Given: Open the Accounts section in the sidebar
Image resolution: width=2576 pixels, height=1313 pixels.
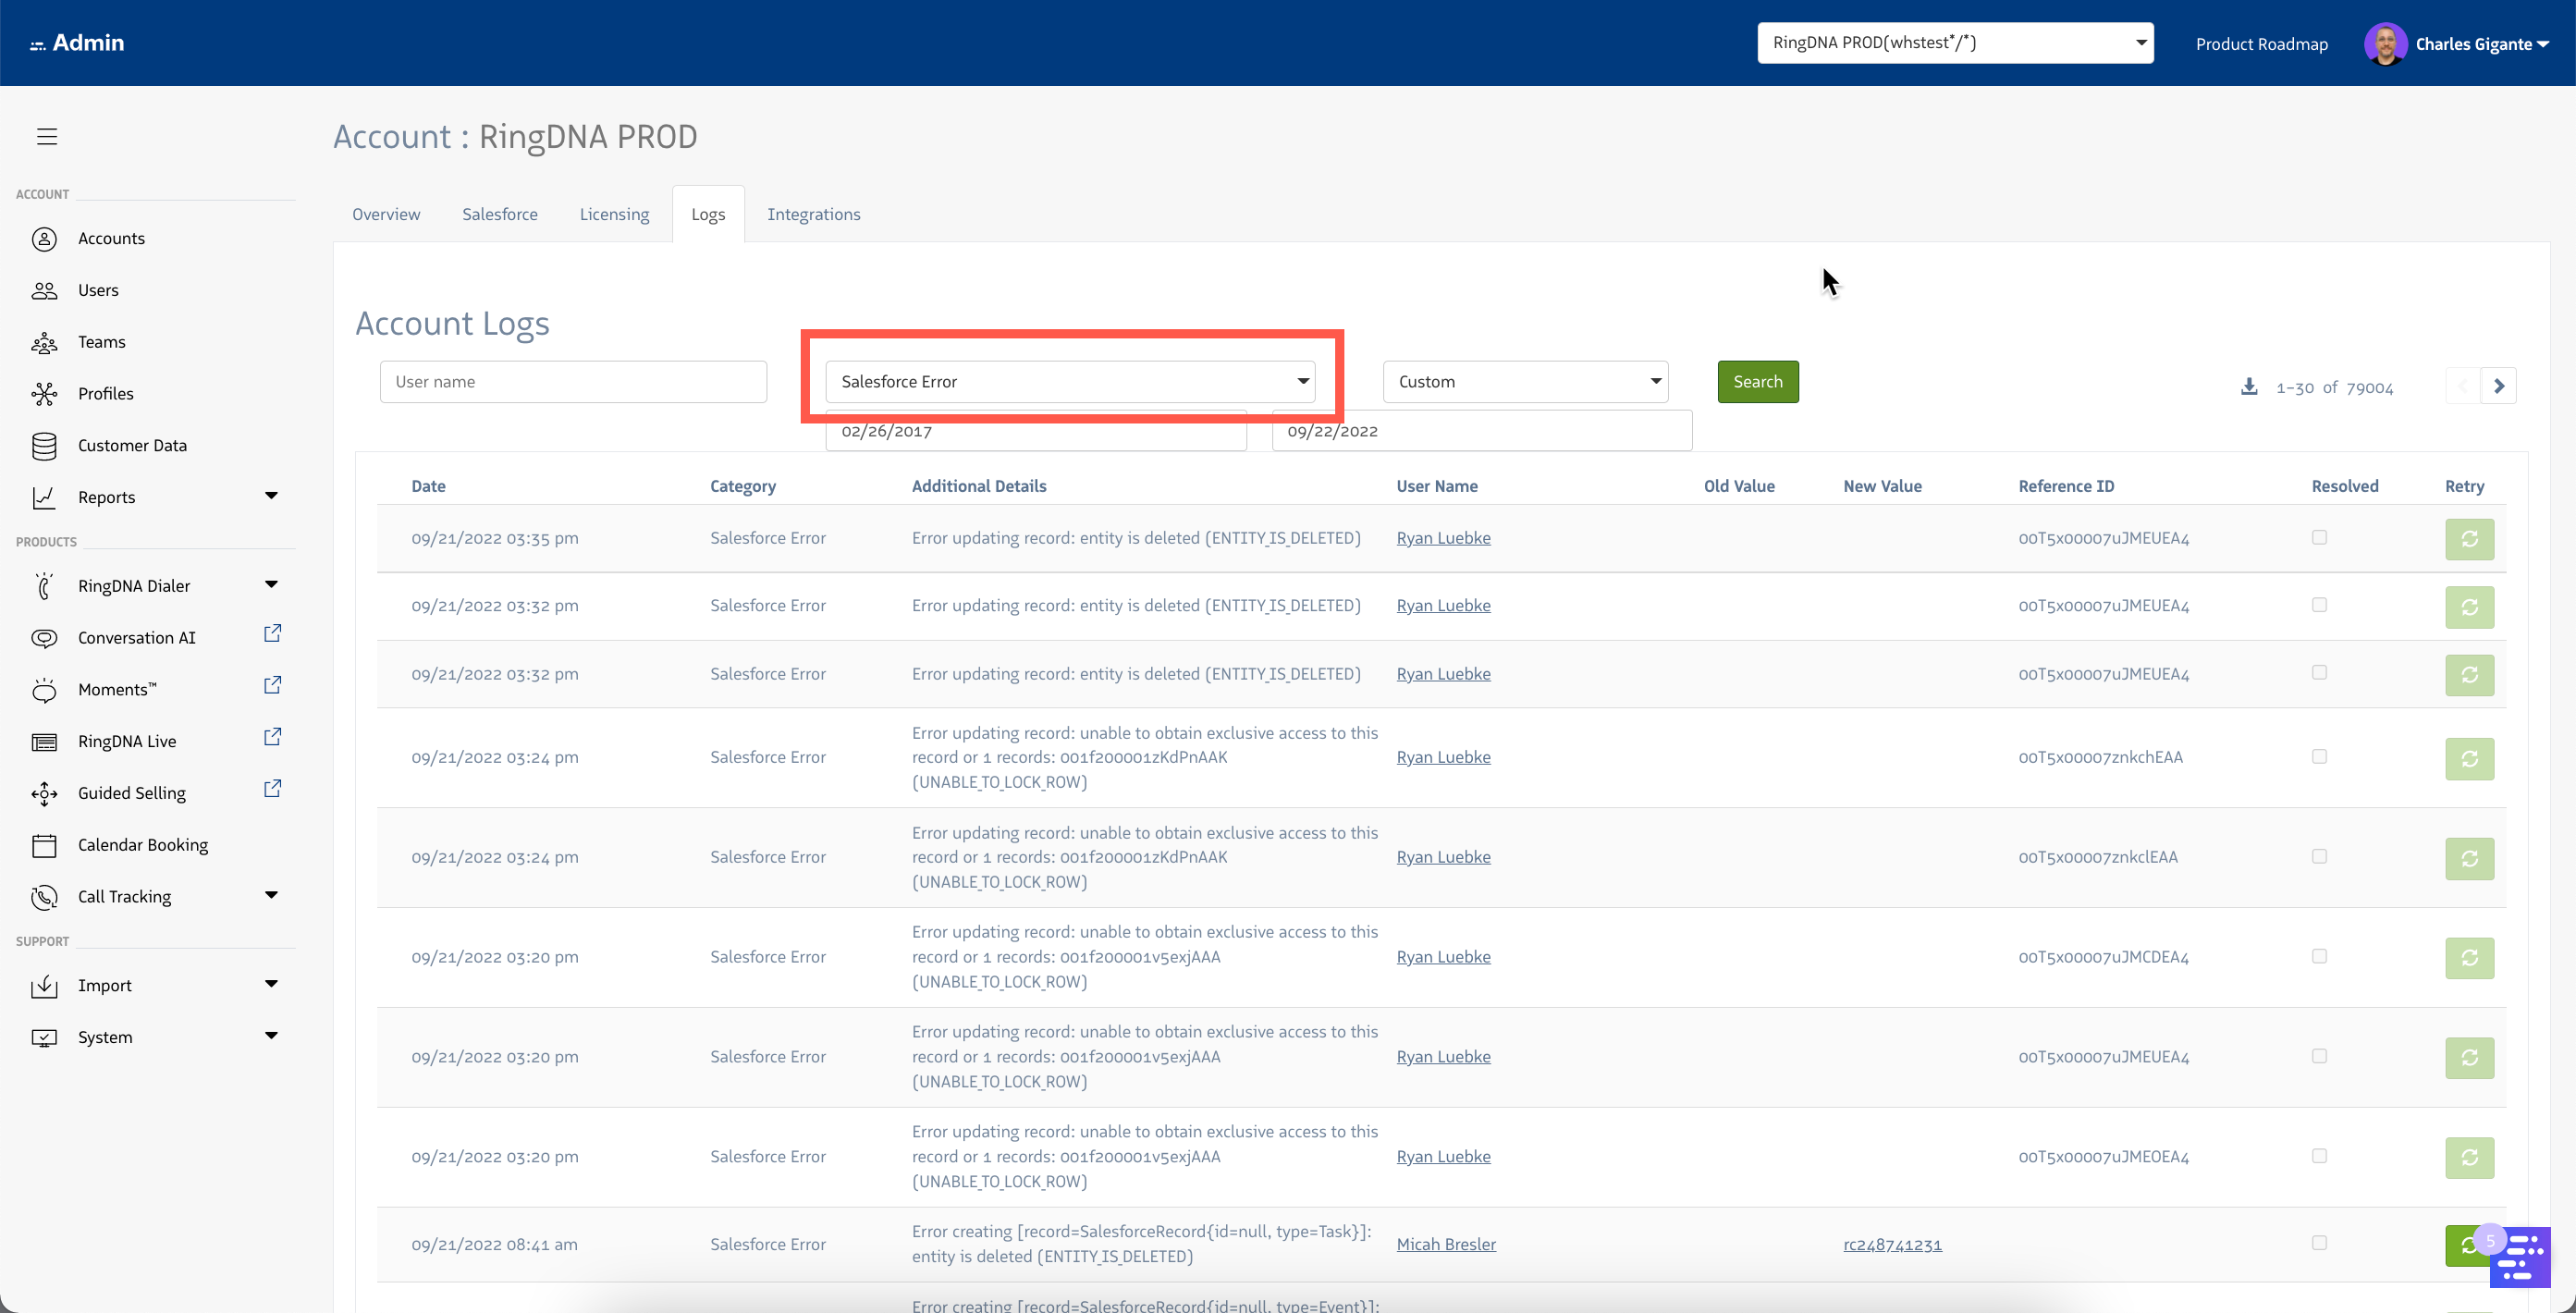Looking at the screenshot, I should 112,238.
